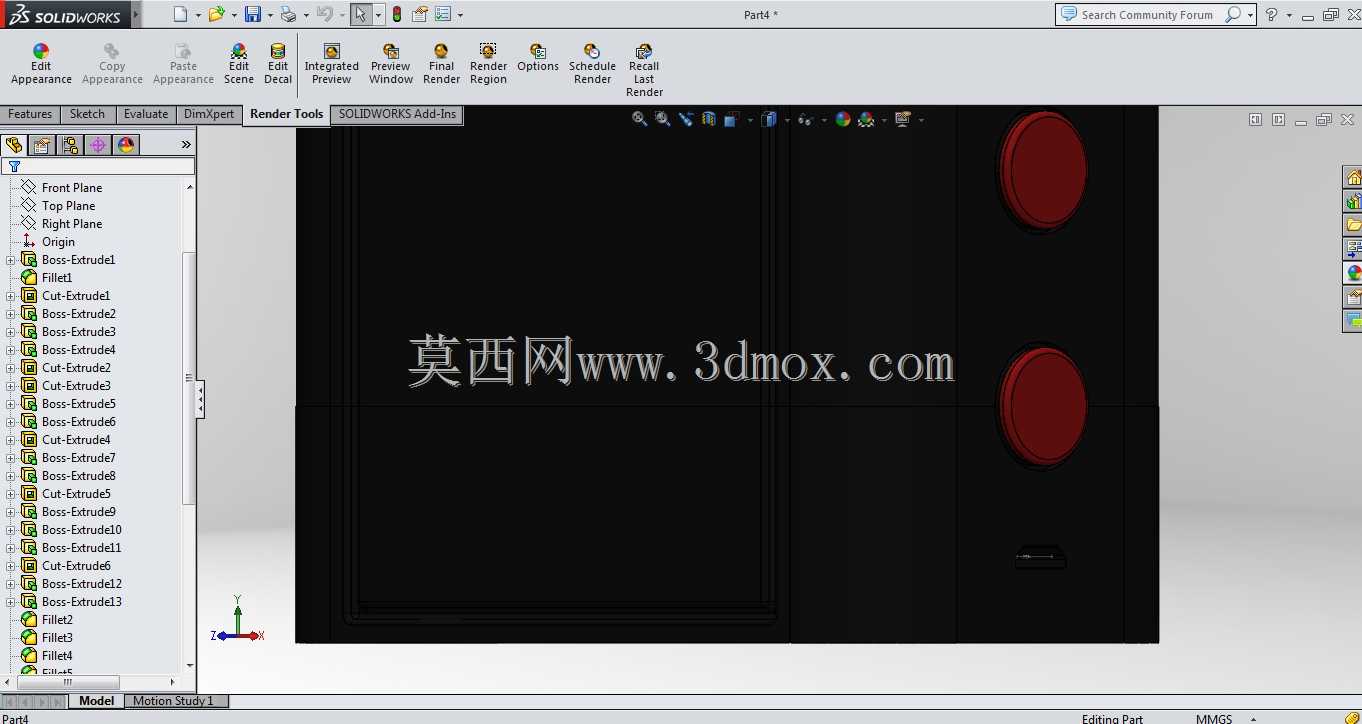This screenshot has width=1362, height=724.
Task: Create a new document
Action: point(180,14)
